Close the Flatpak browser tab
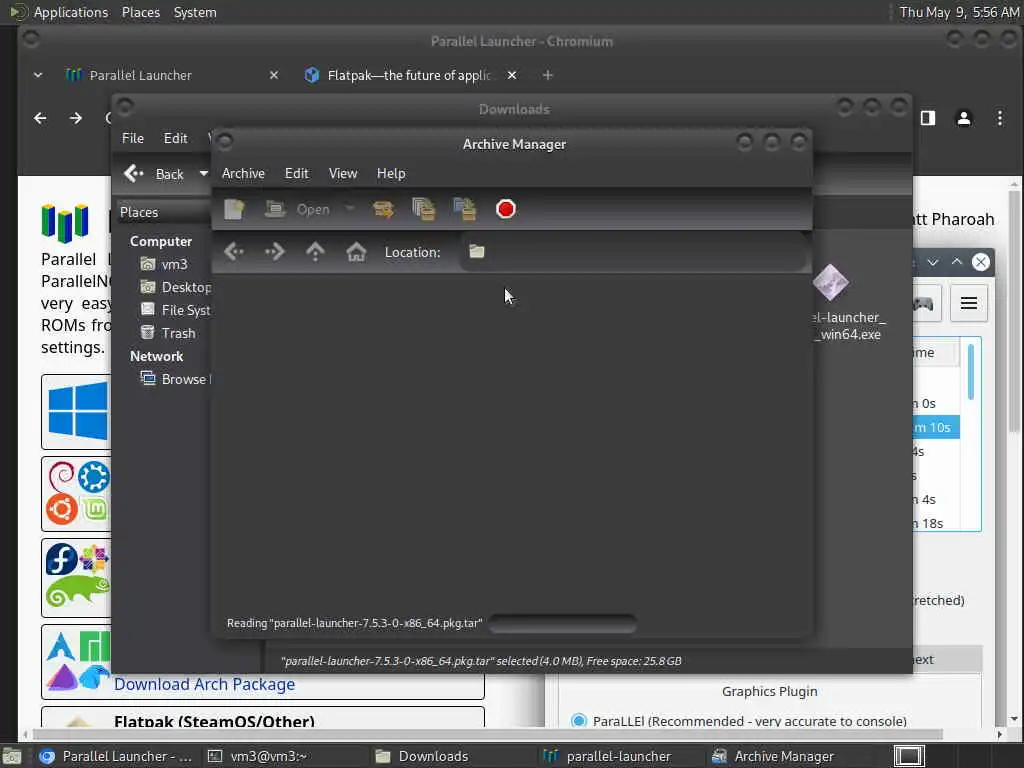The width and height of the screenshot is (1024, 768). click(512, 75)
